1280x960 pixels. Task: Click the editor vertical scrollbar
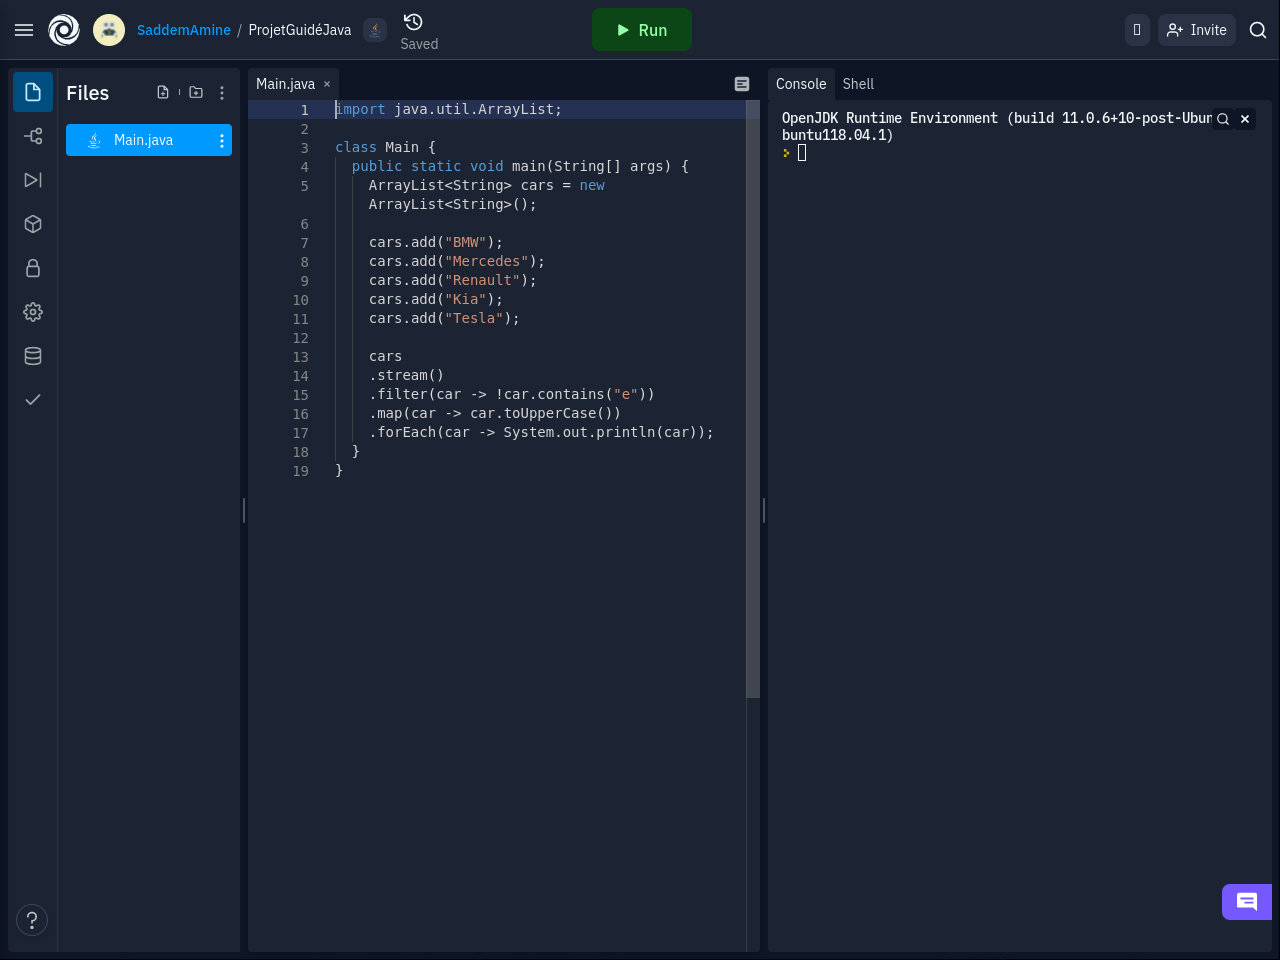coord(753,400)
